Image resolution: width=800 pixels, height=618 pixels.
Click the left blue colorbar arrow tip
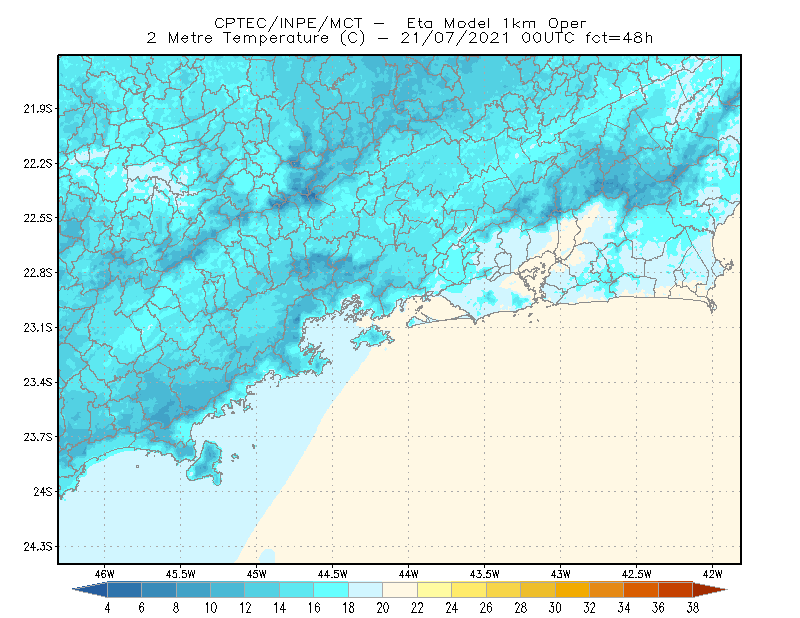90,590
